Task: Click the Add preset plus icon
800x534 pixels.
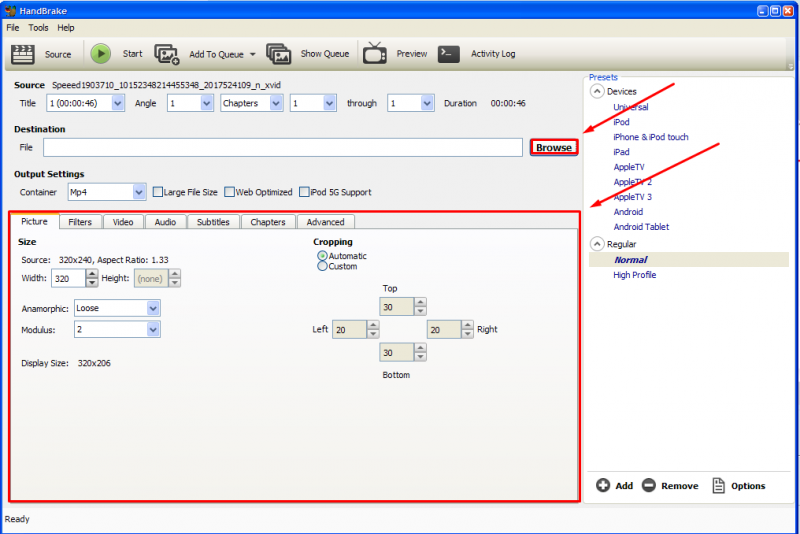Action: pos(603,486)
